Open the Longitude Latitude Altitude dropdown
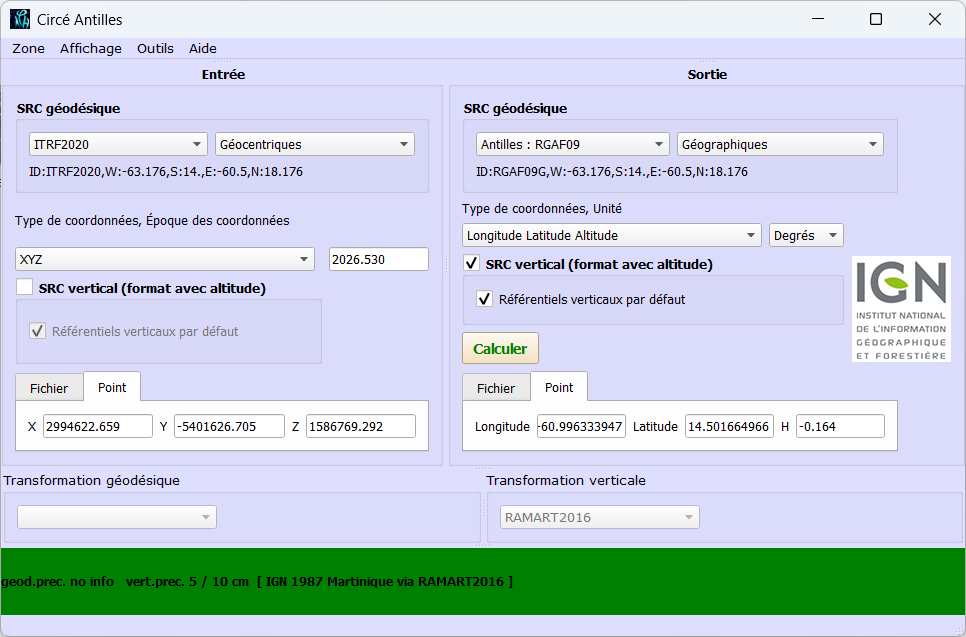 tap(612, 235)
